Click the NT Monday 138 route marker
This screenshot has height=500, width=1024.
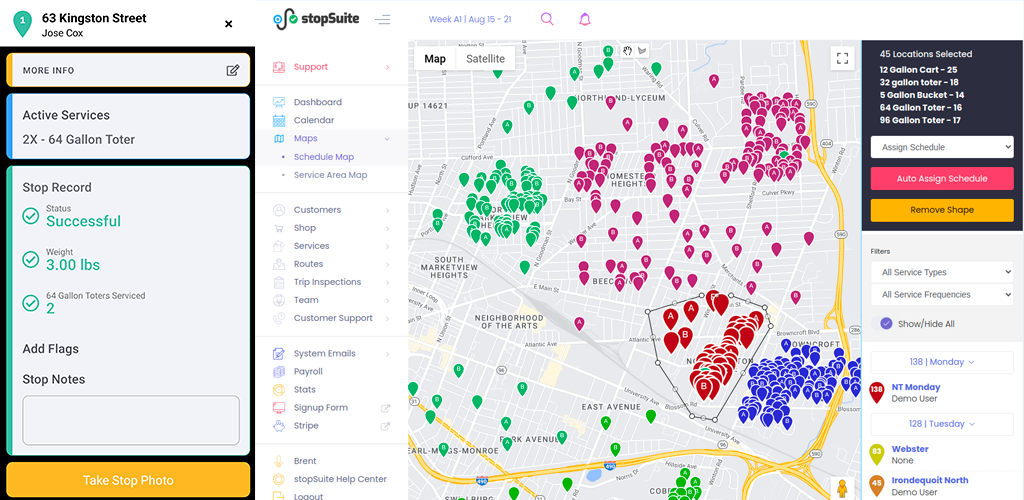[877, 392]
